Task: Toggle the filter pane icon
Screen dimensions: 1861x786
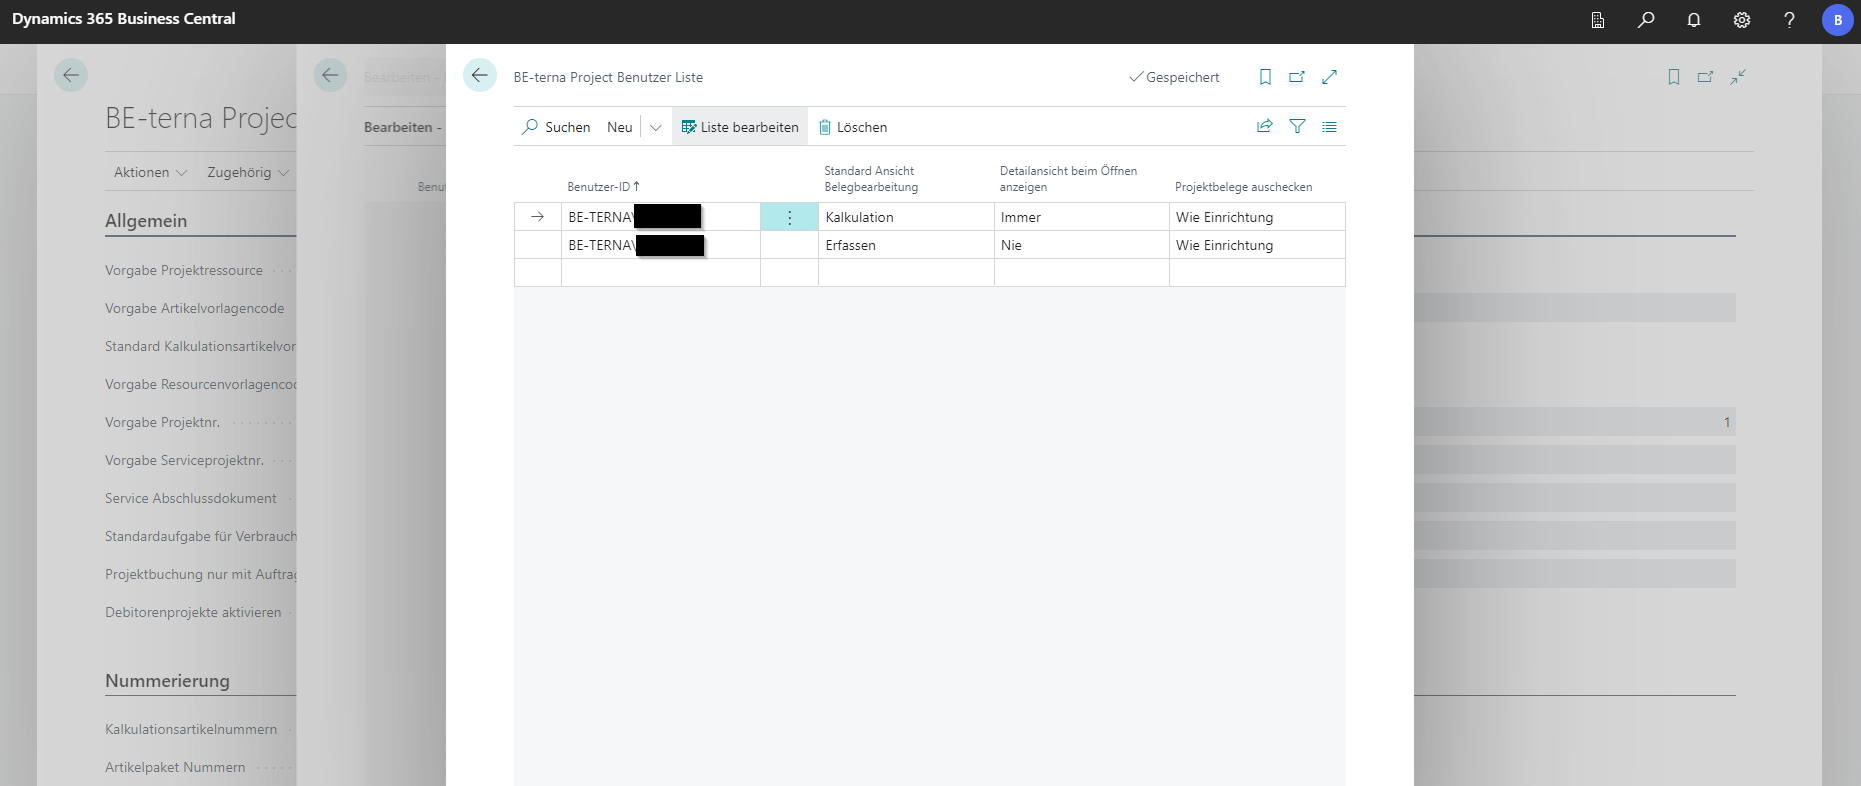Action: coord(1297,126)
